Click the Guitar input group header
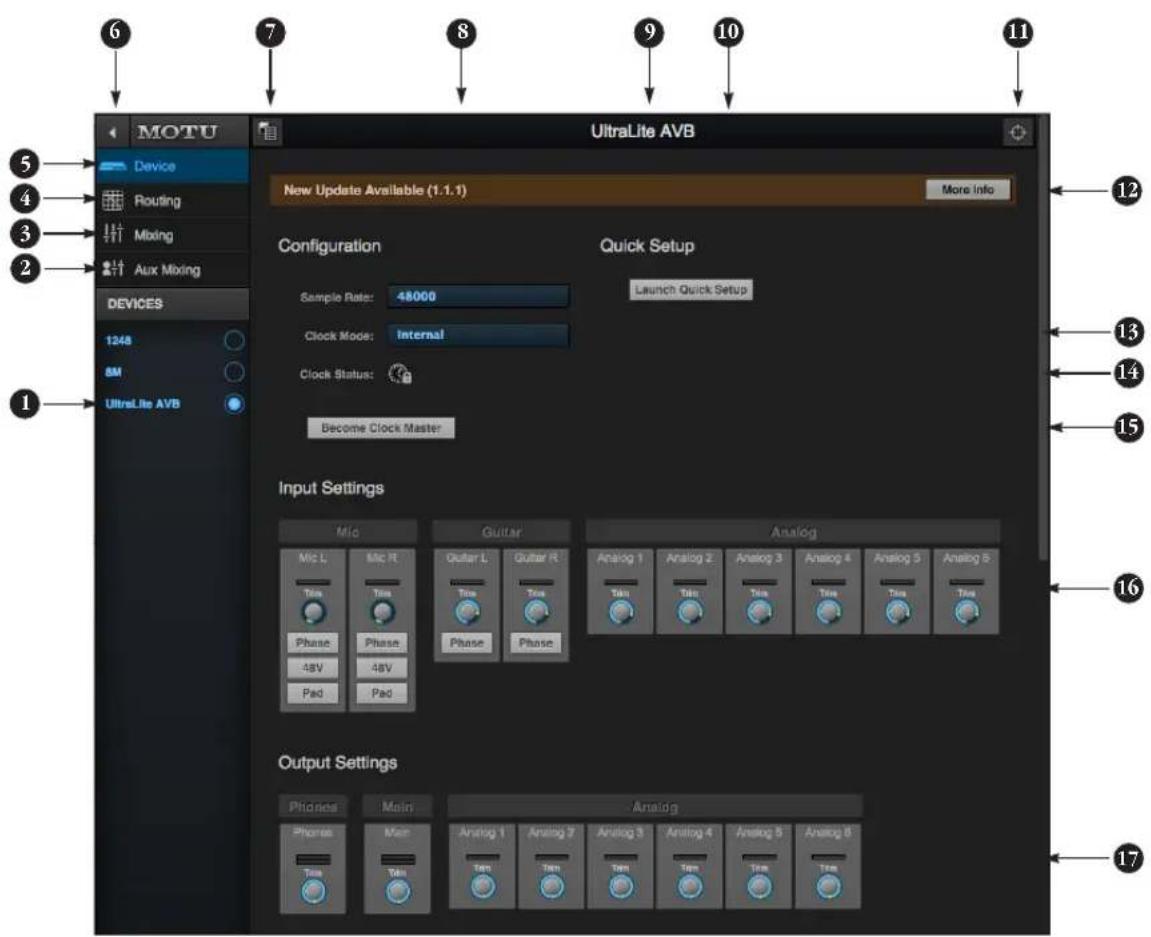This screenshot has width=1151, height=937. click(x=501, y=532)
